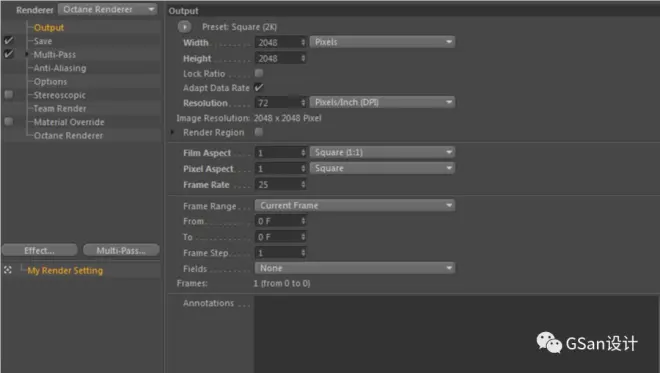Click the Width field stepper arrows

[303, 42]
